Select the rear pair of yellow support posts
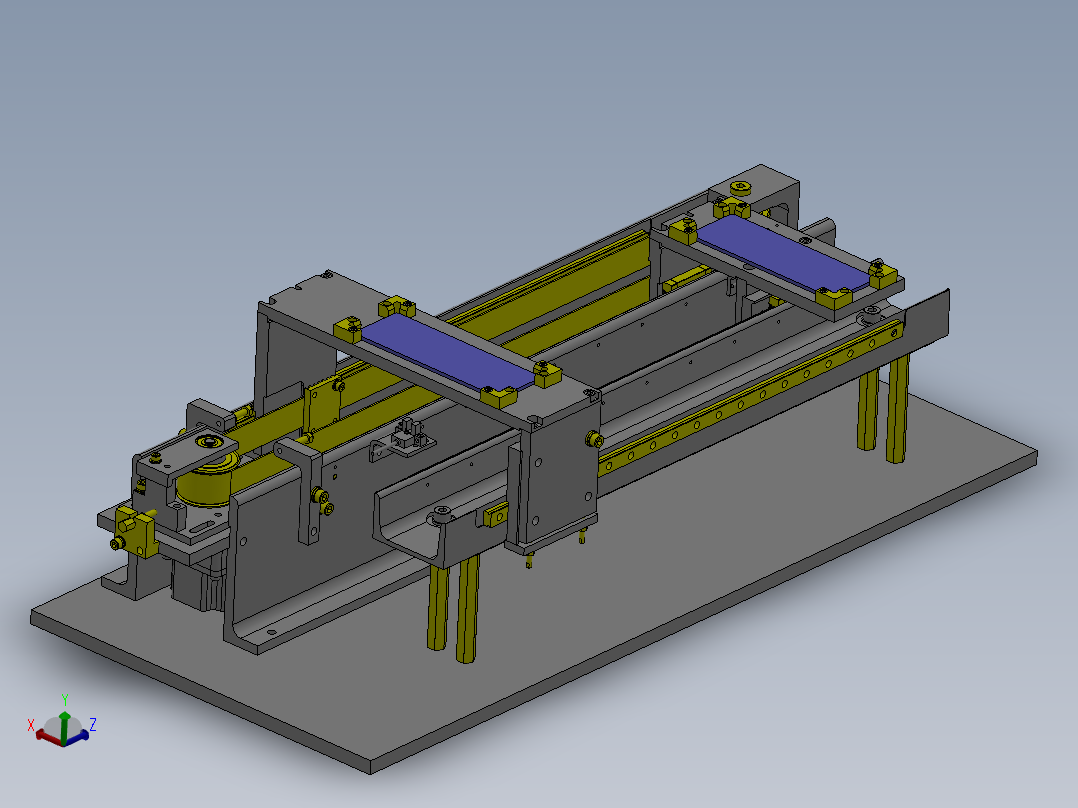 883,411
